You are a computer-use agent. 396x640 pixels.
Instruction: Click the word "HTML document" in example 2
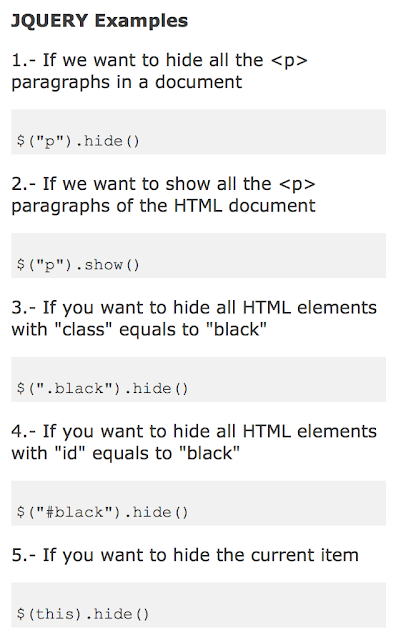coord(245,206)
